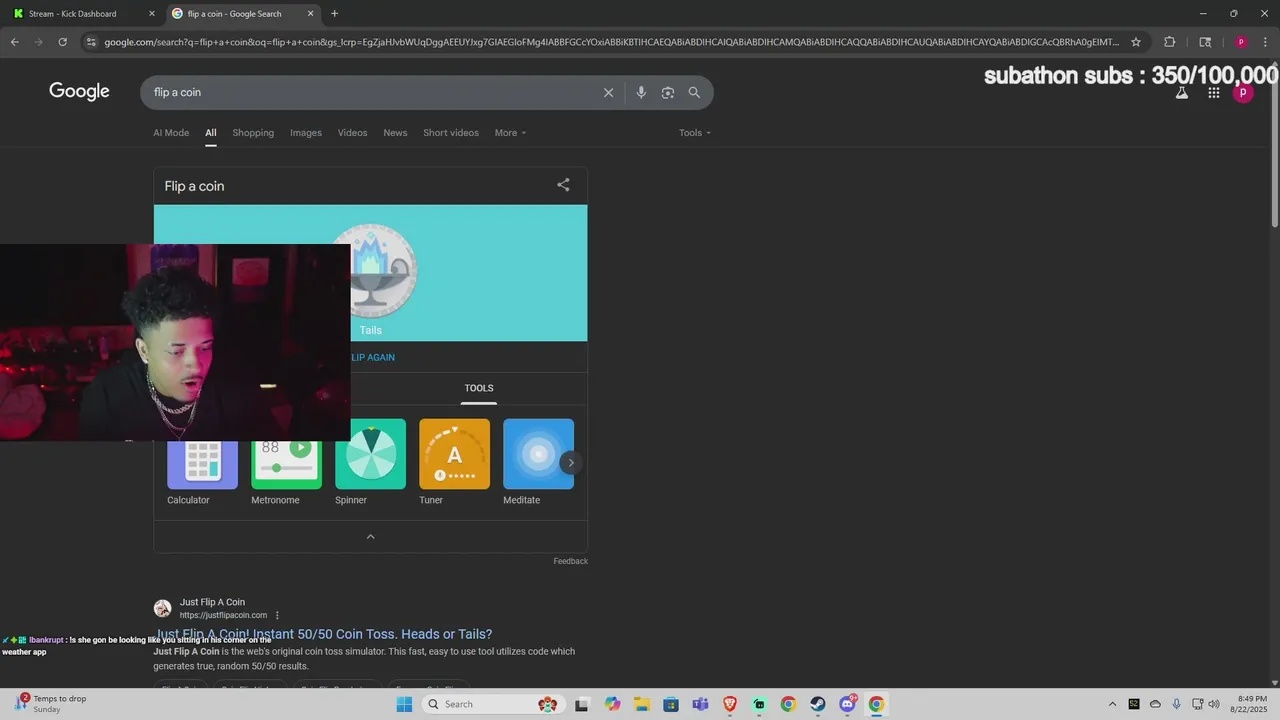Open the Tuner tool tile
This screenshot has height=720, width=1280.
tap(454, 463)
